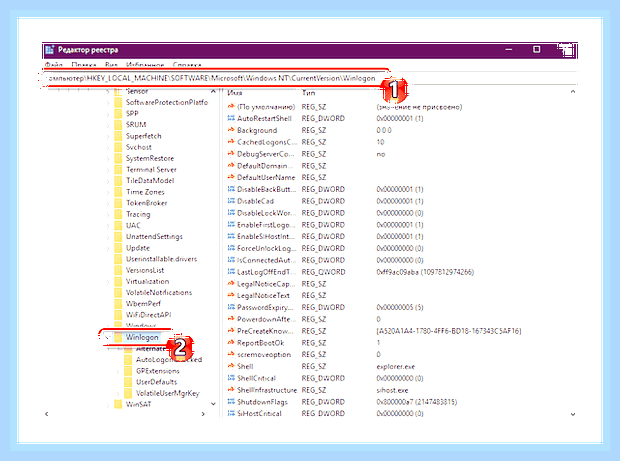
Task: Select the Userinstallable.drivers tree item
Action: (x=161, y=259)
